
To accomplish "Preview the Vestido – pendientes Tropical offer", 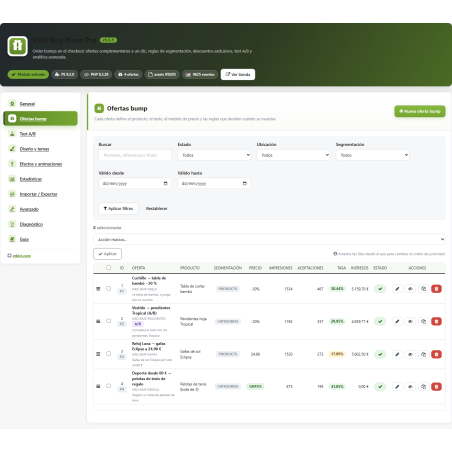I will [x=410, y=321].
